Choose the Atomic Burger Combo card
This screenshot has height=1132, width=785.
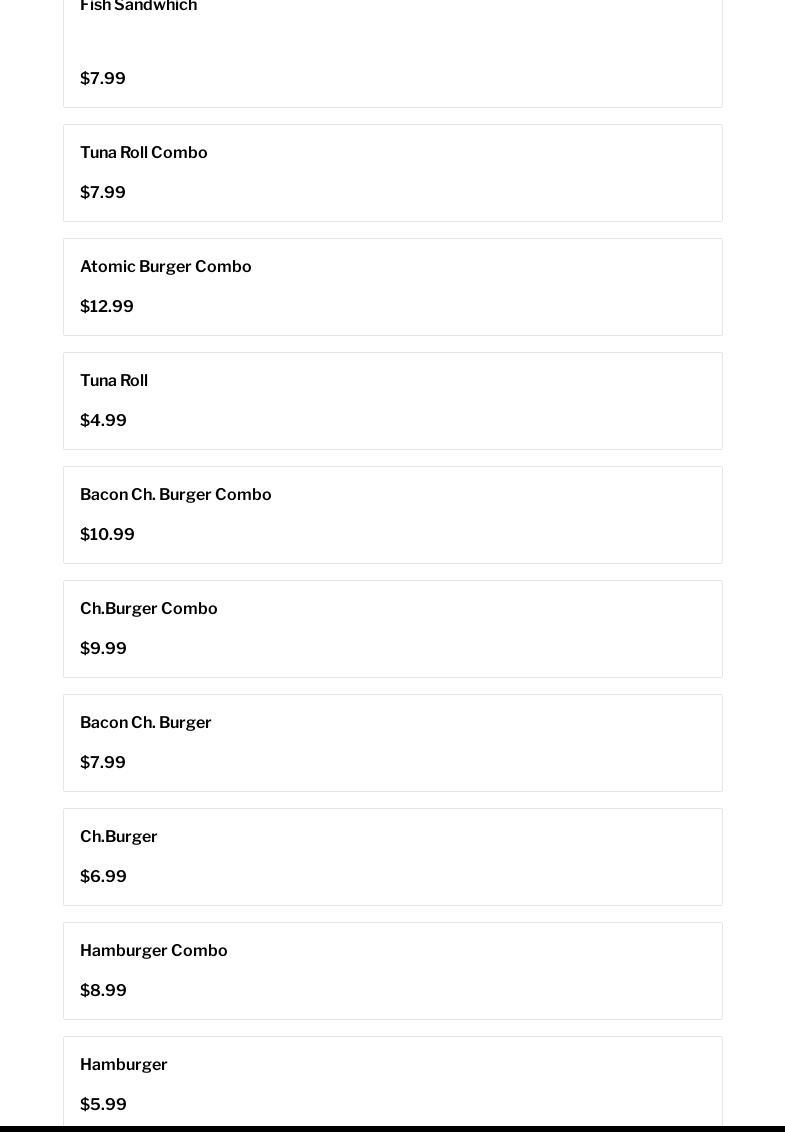pyautogui.click(x=392, y=287)
